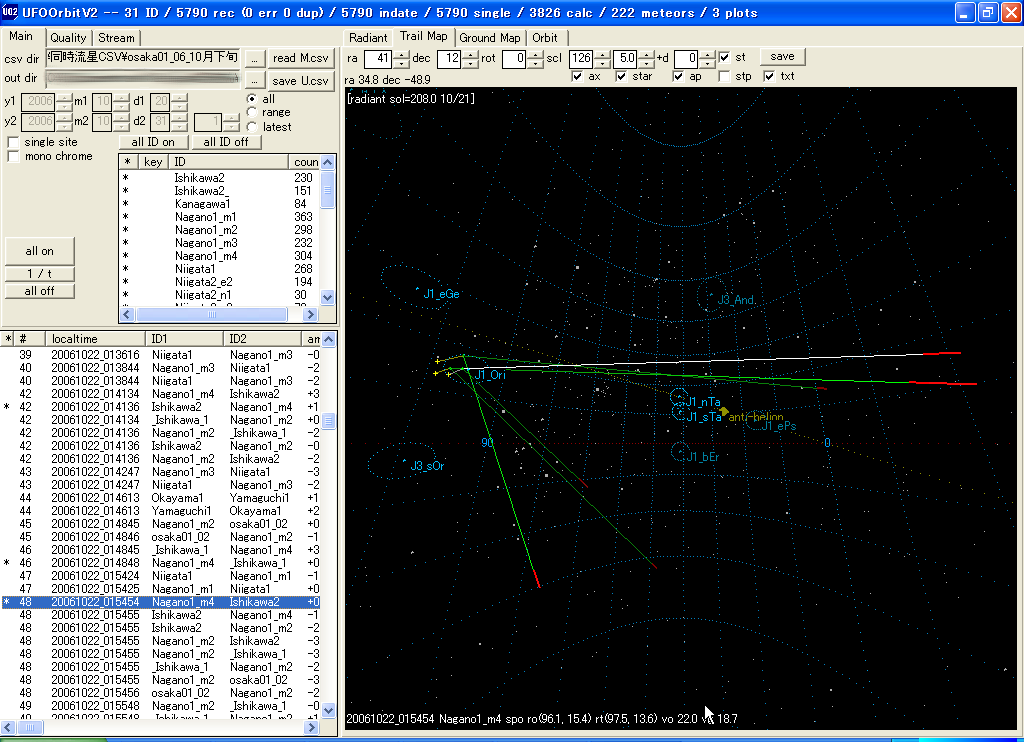1024x742 pixels.
Task: Enable the single site checkbox
Action: (x=13, y=142)
